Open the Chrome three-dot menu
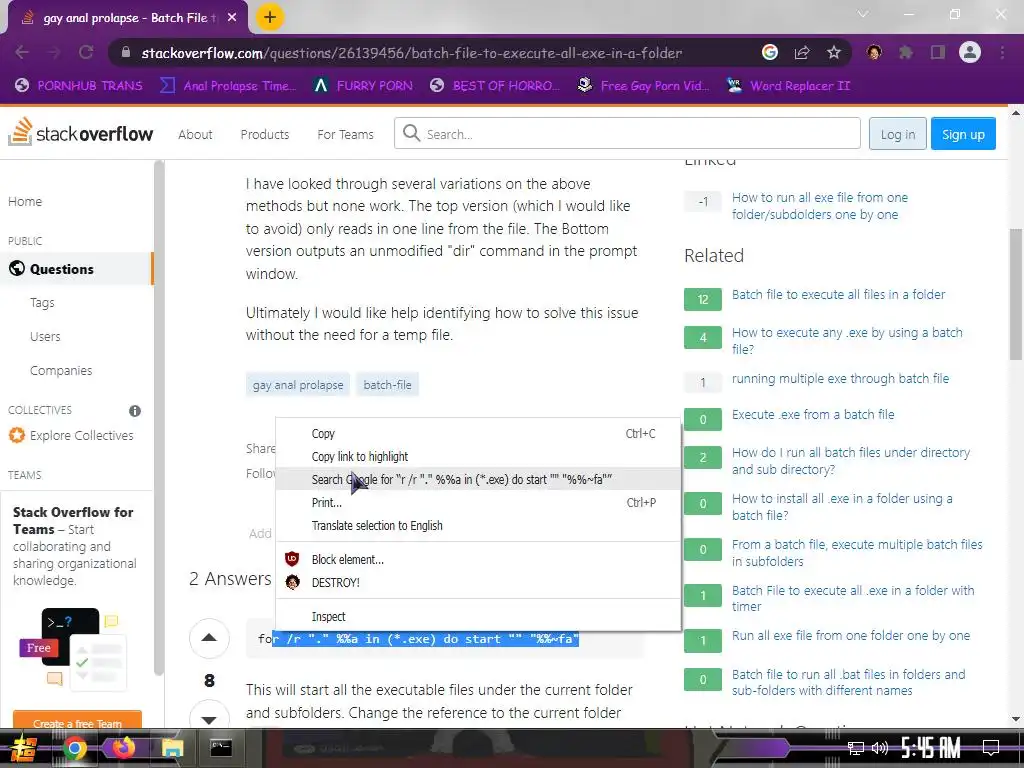This screenshot has width=1024, height=768. click(1002, 53)
